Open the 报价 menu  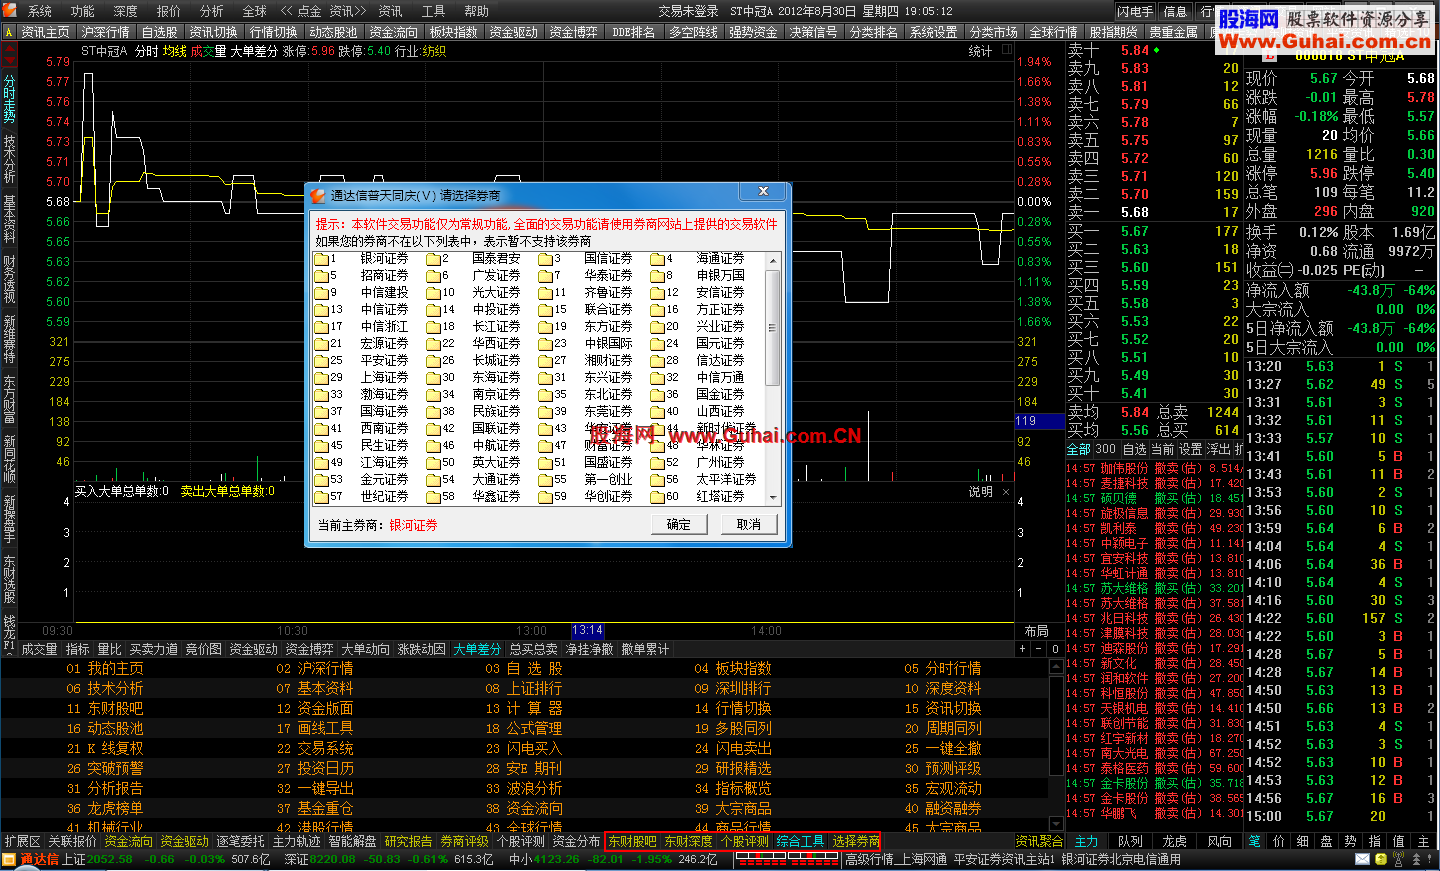[169, 11]
